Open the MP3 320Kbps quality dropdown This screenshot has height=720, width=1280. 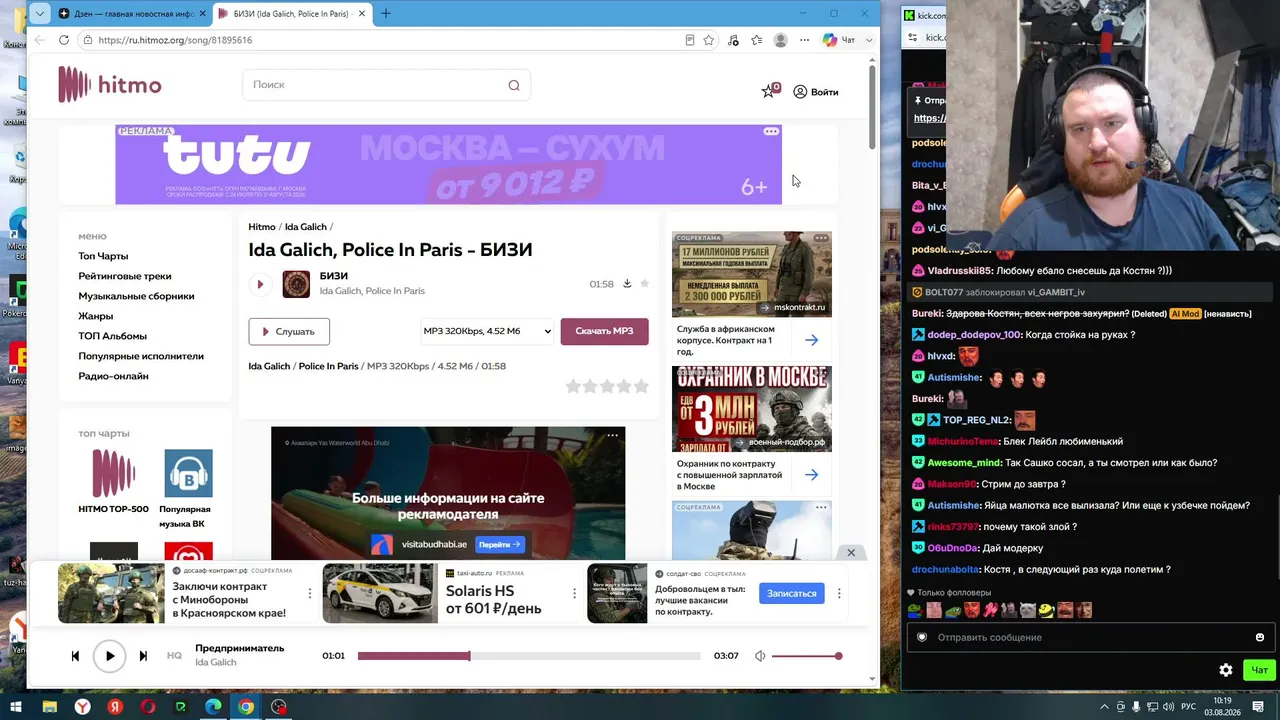click(487, 331)
